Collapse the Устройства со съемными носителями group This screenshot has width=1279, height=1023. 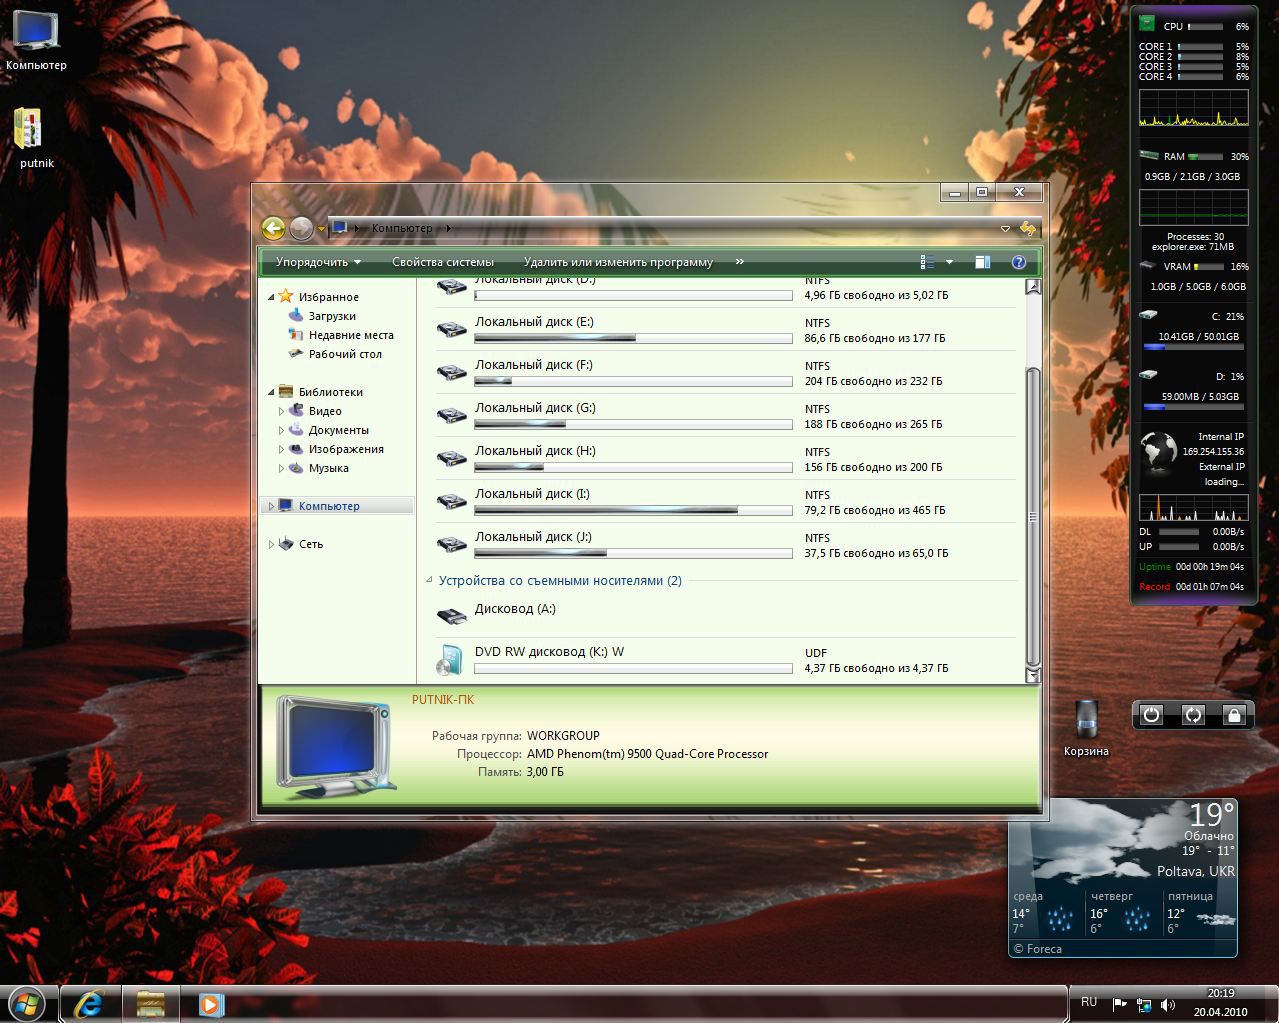pos(429,580)
